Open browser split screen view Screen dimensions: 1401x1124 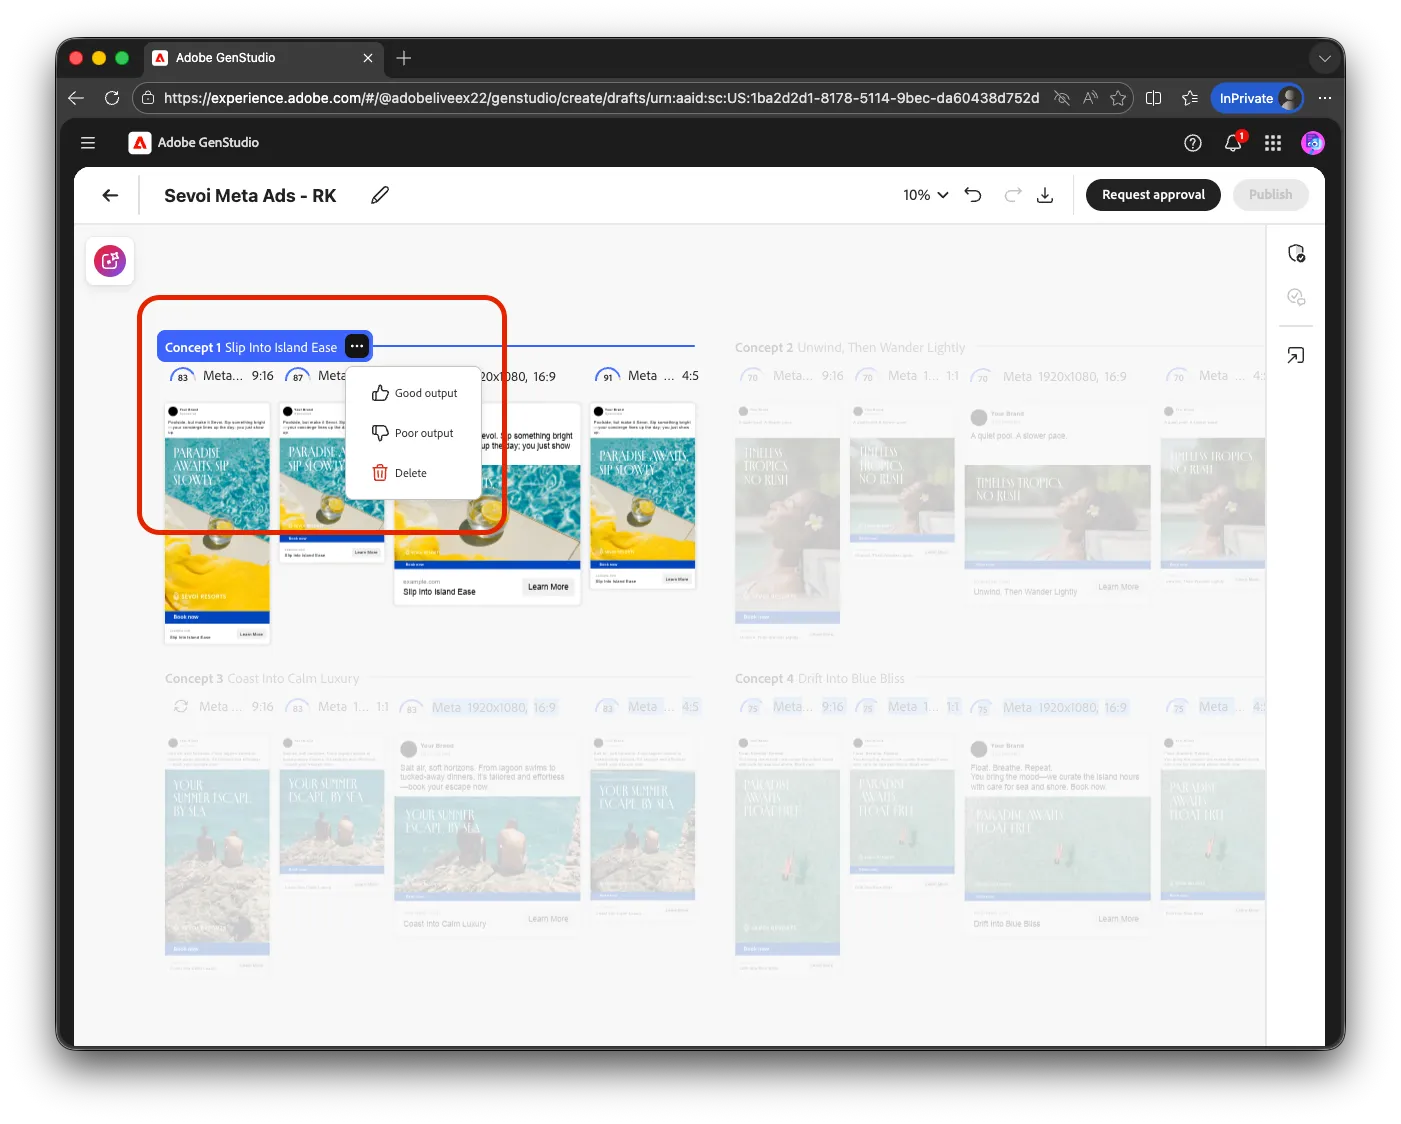click(x=1153, y=98)
